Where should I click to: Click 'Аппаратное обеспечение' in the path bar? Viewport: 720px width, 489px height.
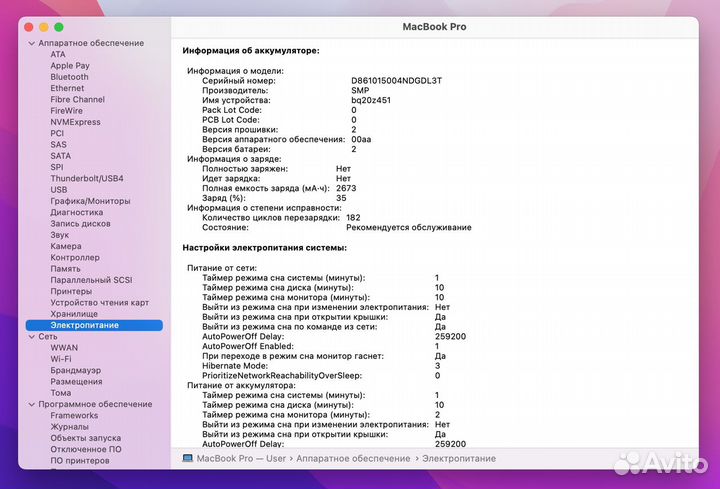pyautogui.click(x=353, y=459)
